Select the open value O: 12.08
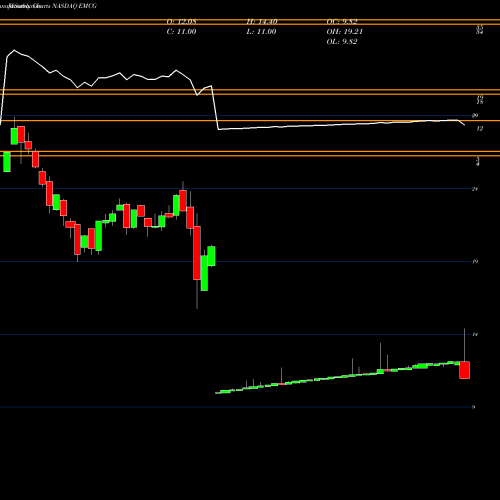This screenshot has width=500, height=500. coord(182,22)
